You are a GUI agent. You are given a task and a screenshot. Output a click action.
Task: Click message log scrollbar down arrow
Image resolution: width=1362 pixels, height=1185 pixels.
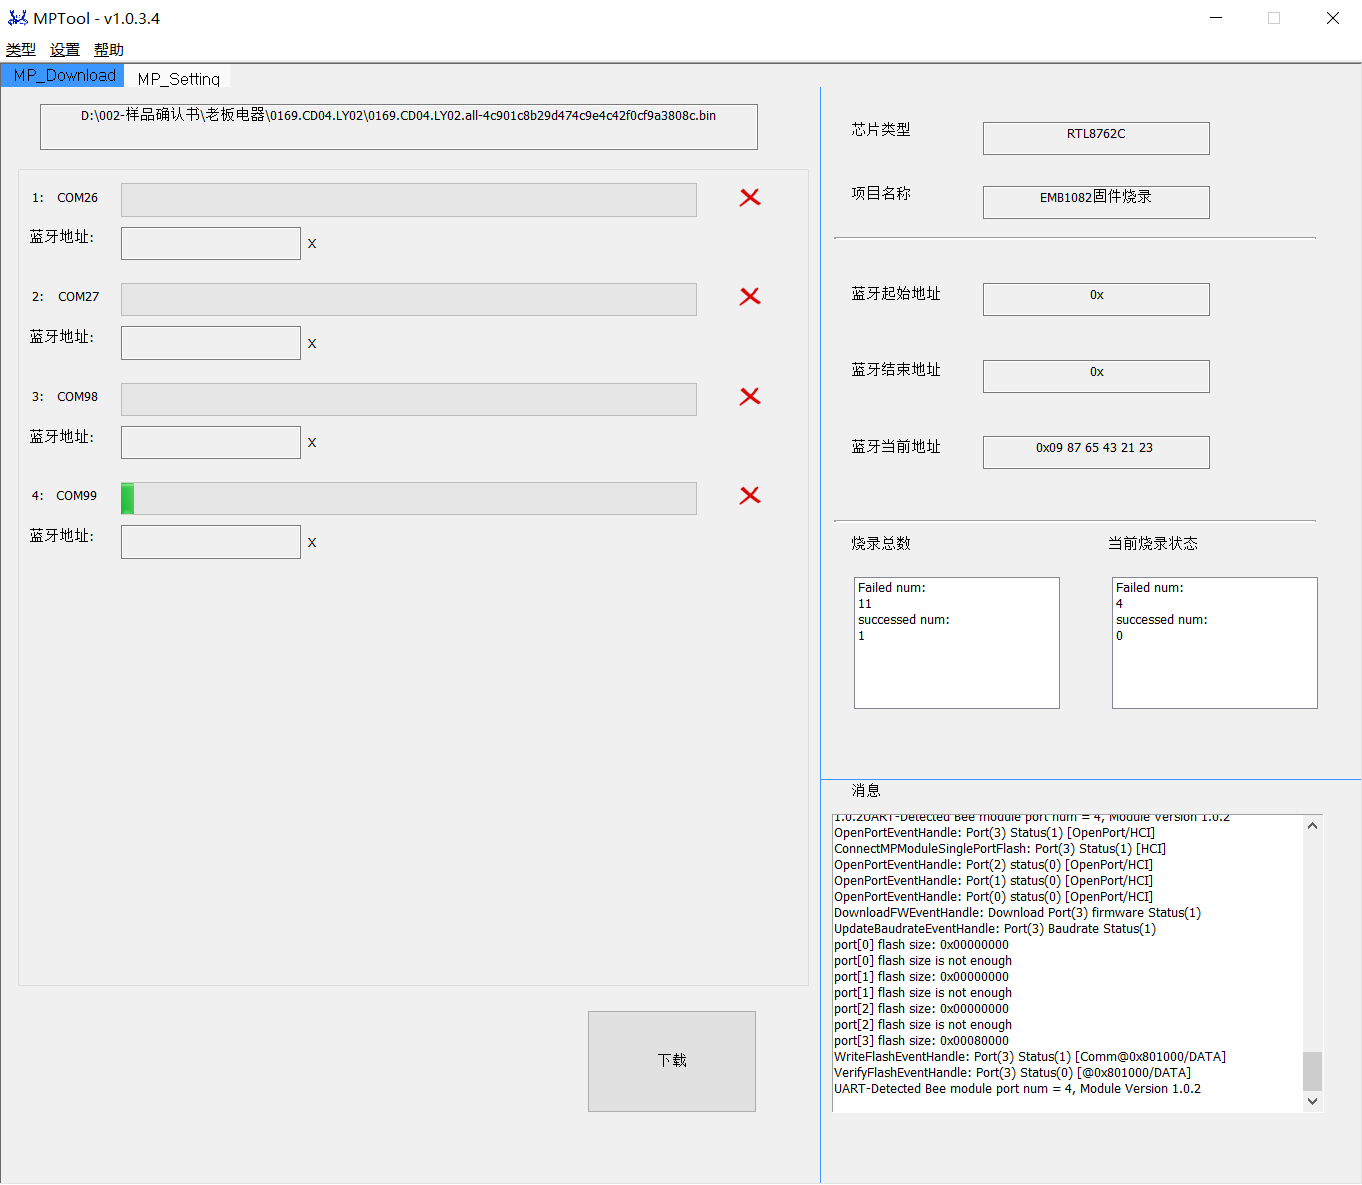(1313, 1101)
